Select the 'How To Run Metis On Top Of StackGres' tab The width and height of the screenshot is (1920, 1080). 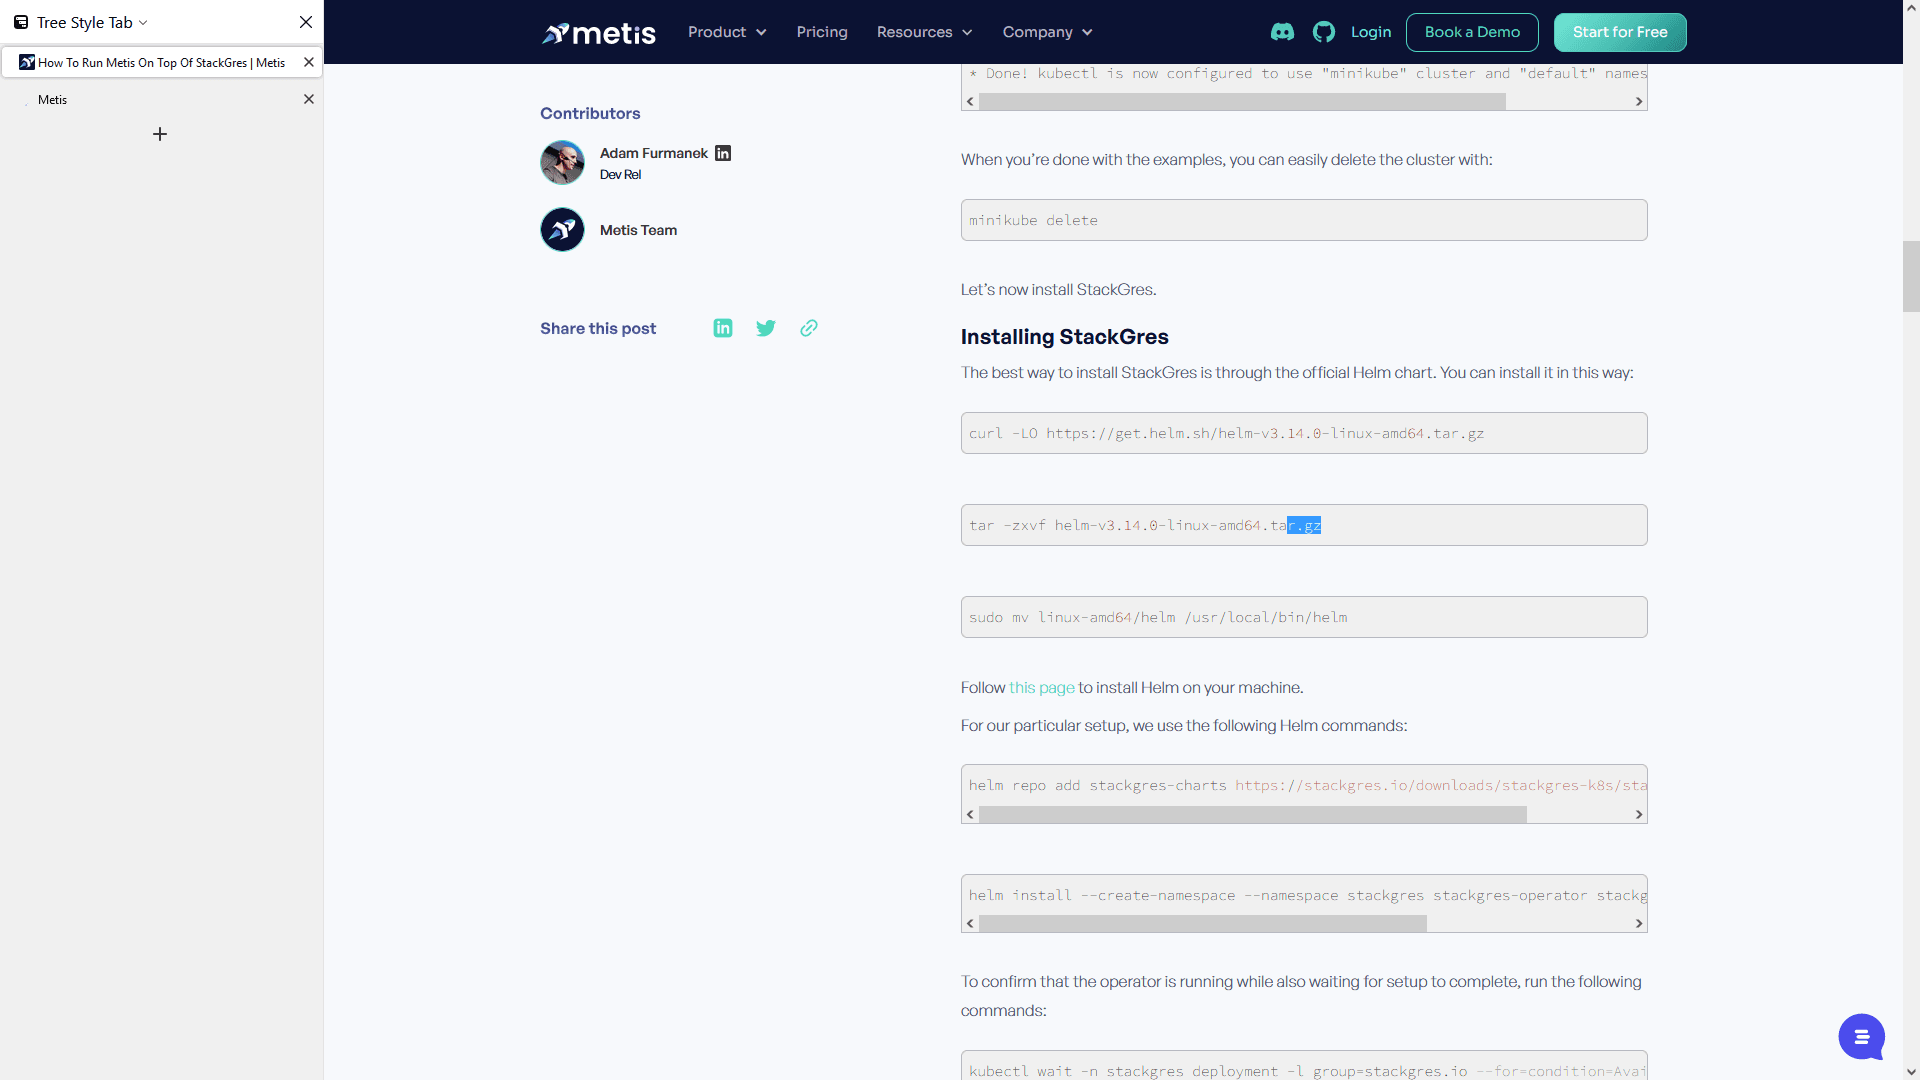tap(161, 62)
